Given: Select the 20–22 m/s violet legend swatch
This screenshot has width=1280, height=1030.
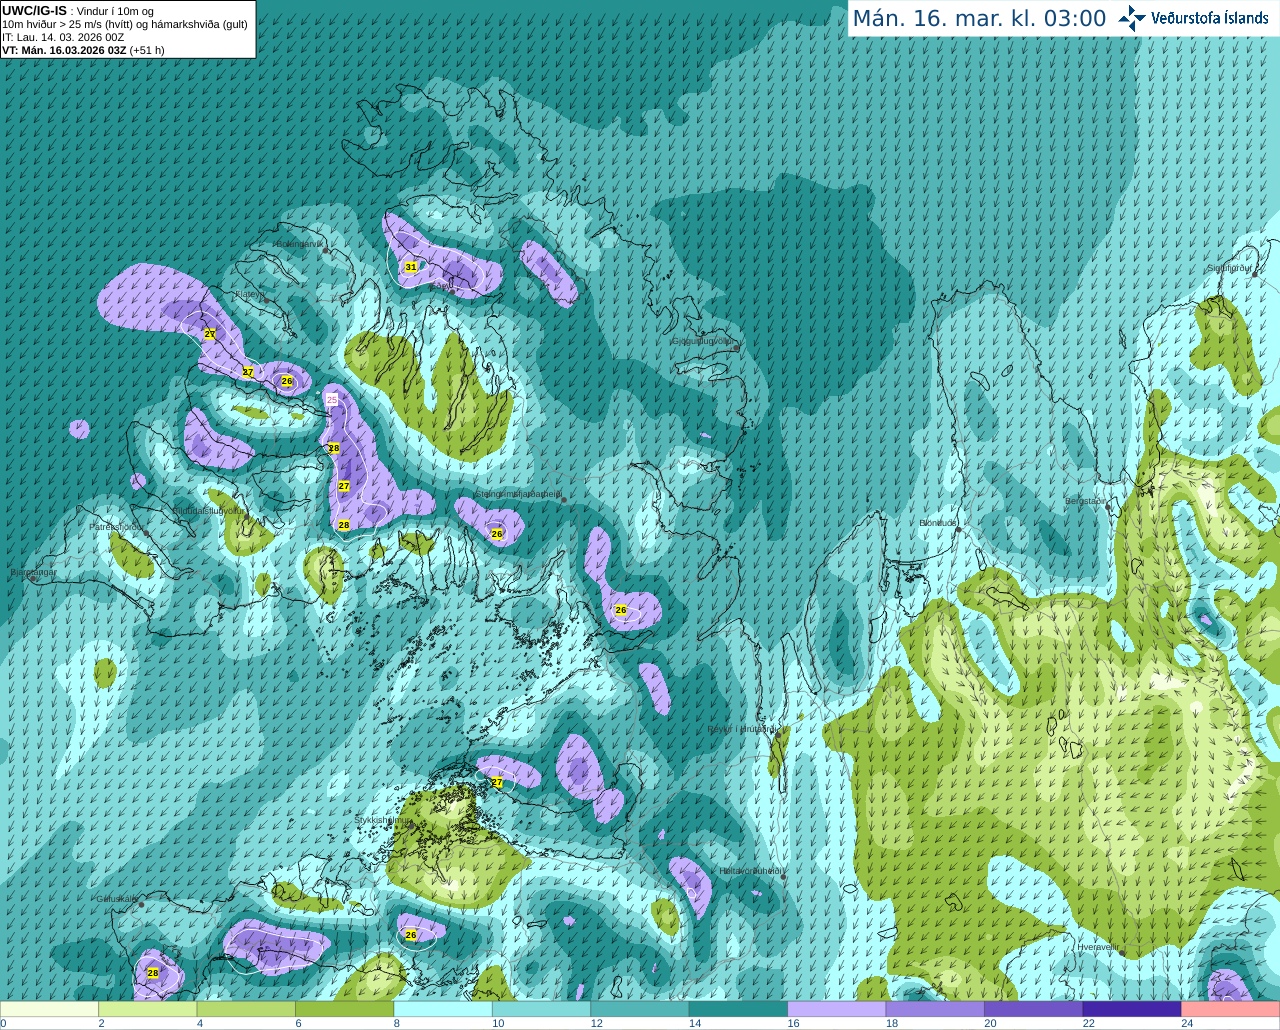Looking at the screenshot, I should 1034,1009.
